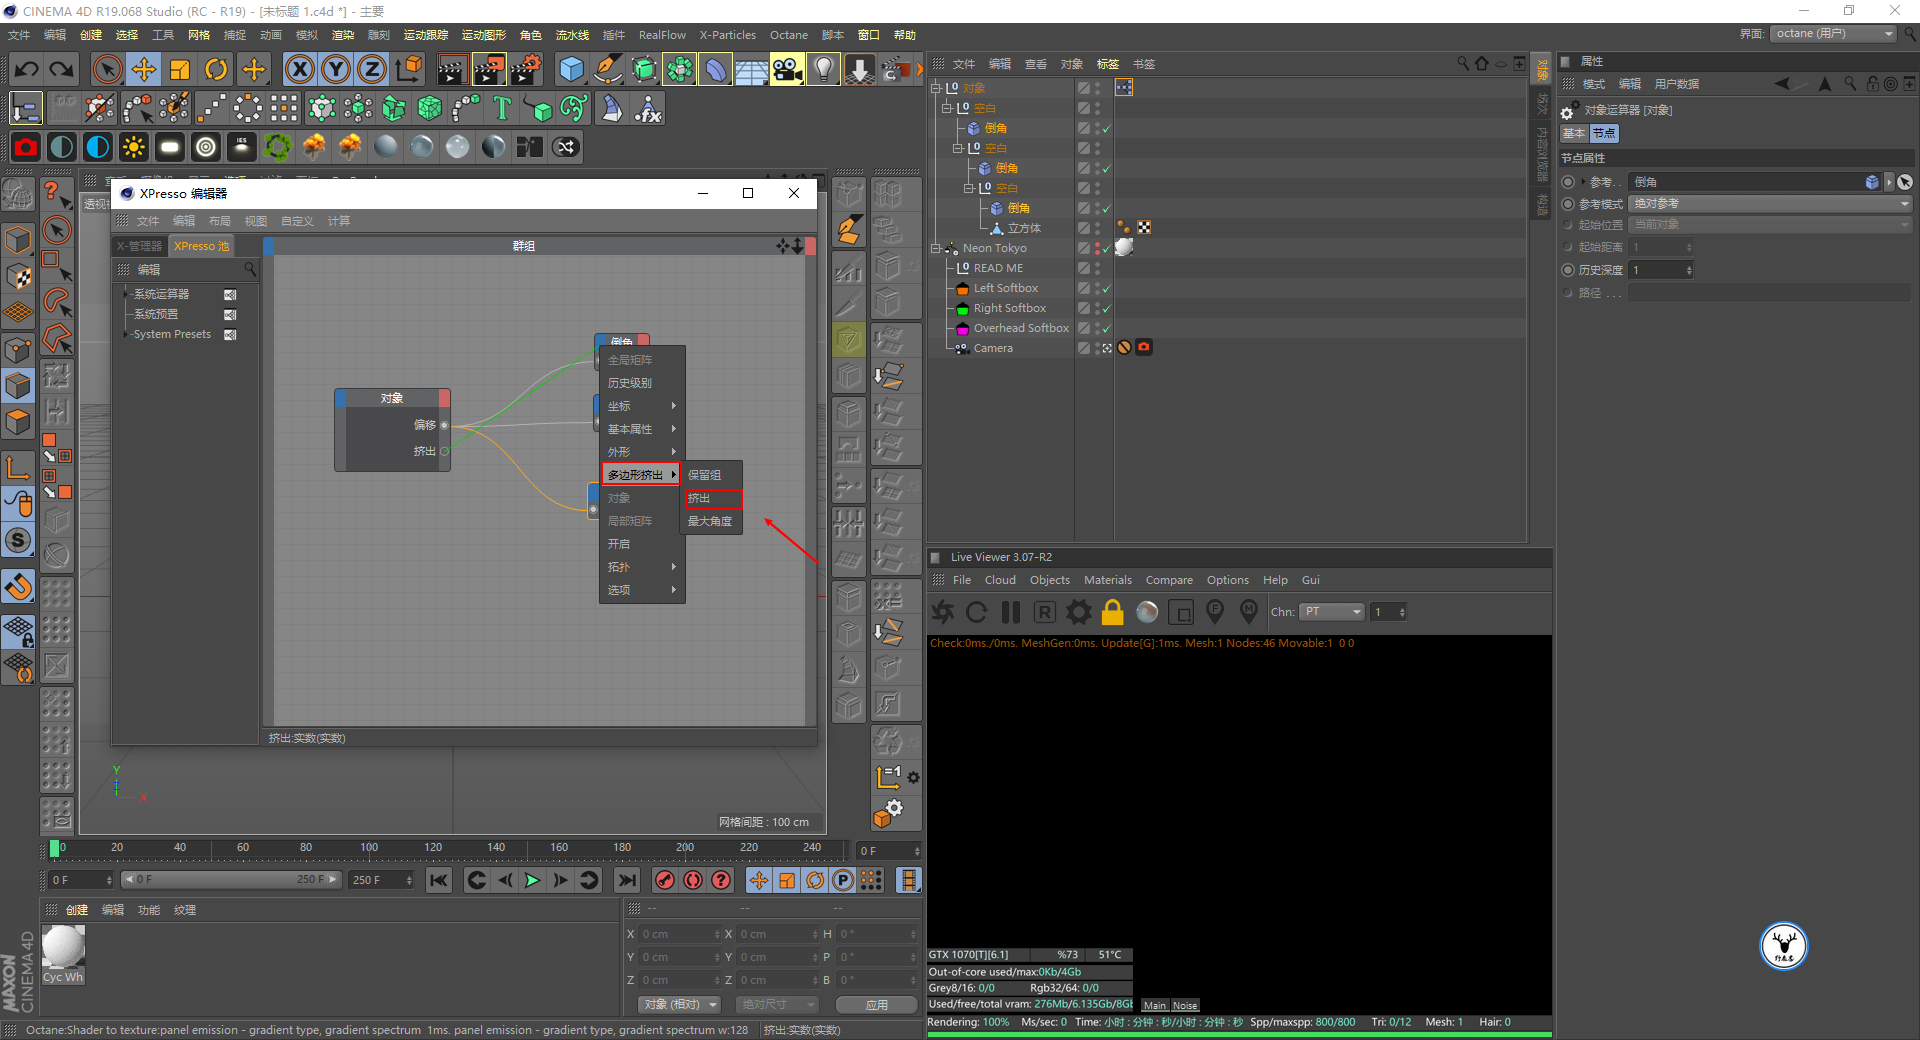Click the 应用 button
The image size is (1920, 1040).
(x=877, y=1004)
